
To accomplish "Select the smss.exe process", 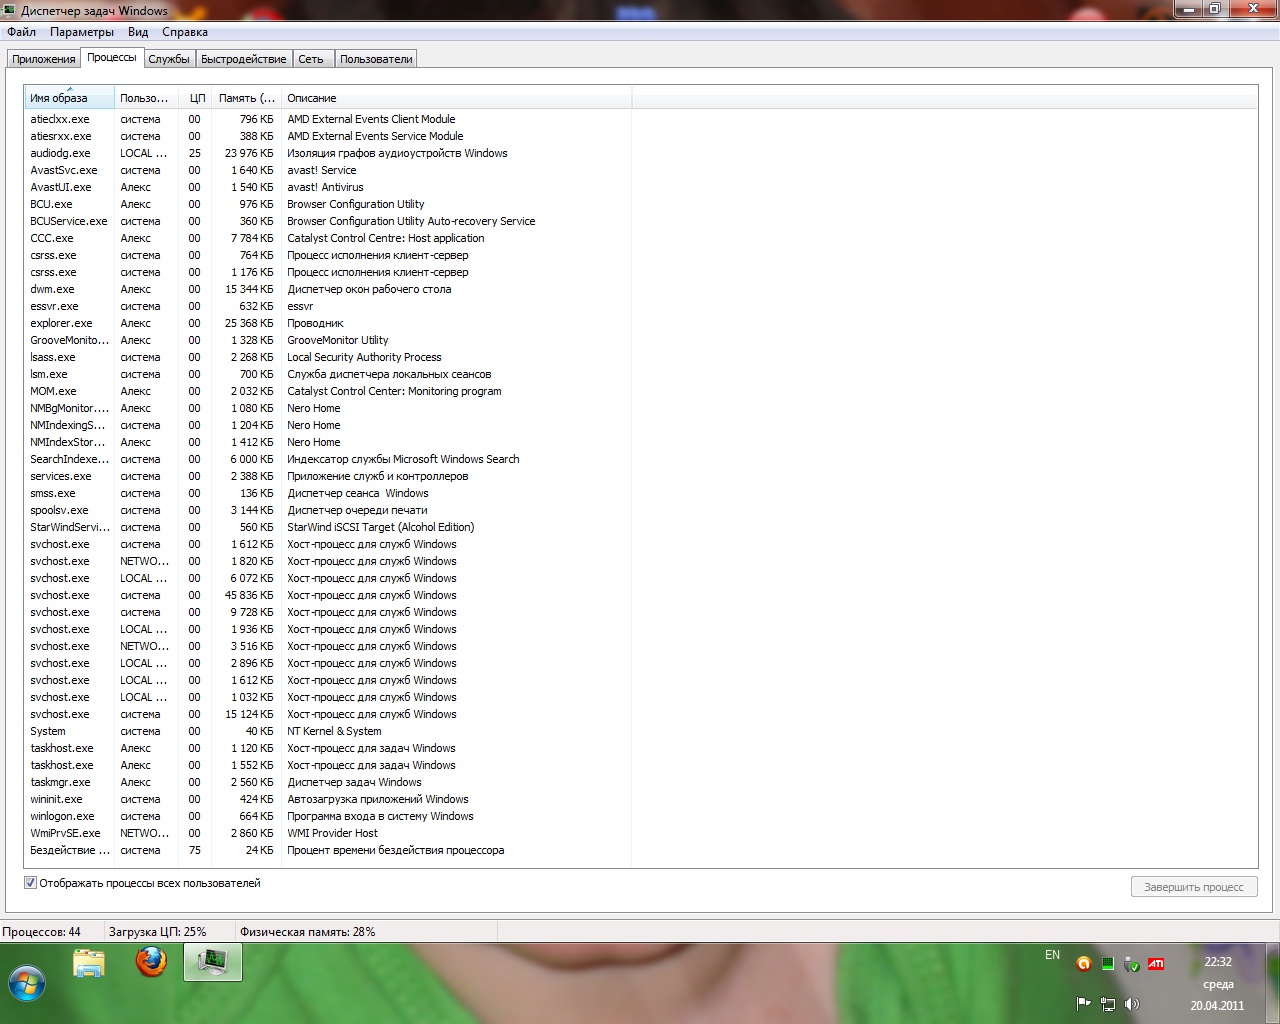I will tap(328, 493).
